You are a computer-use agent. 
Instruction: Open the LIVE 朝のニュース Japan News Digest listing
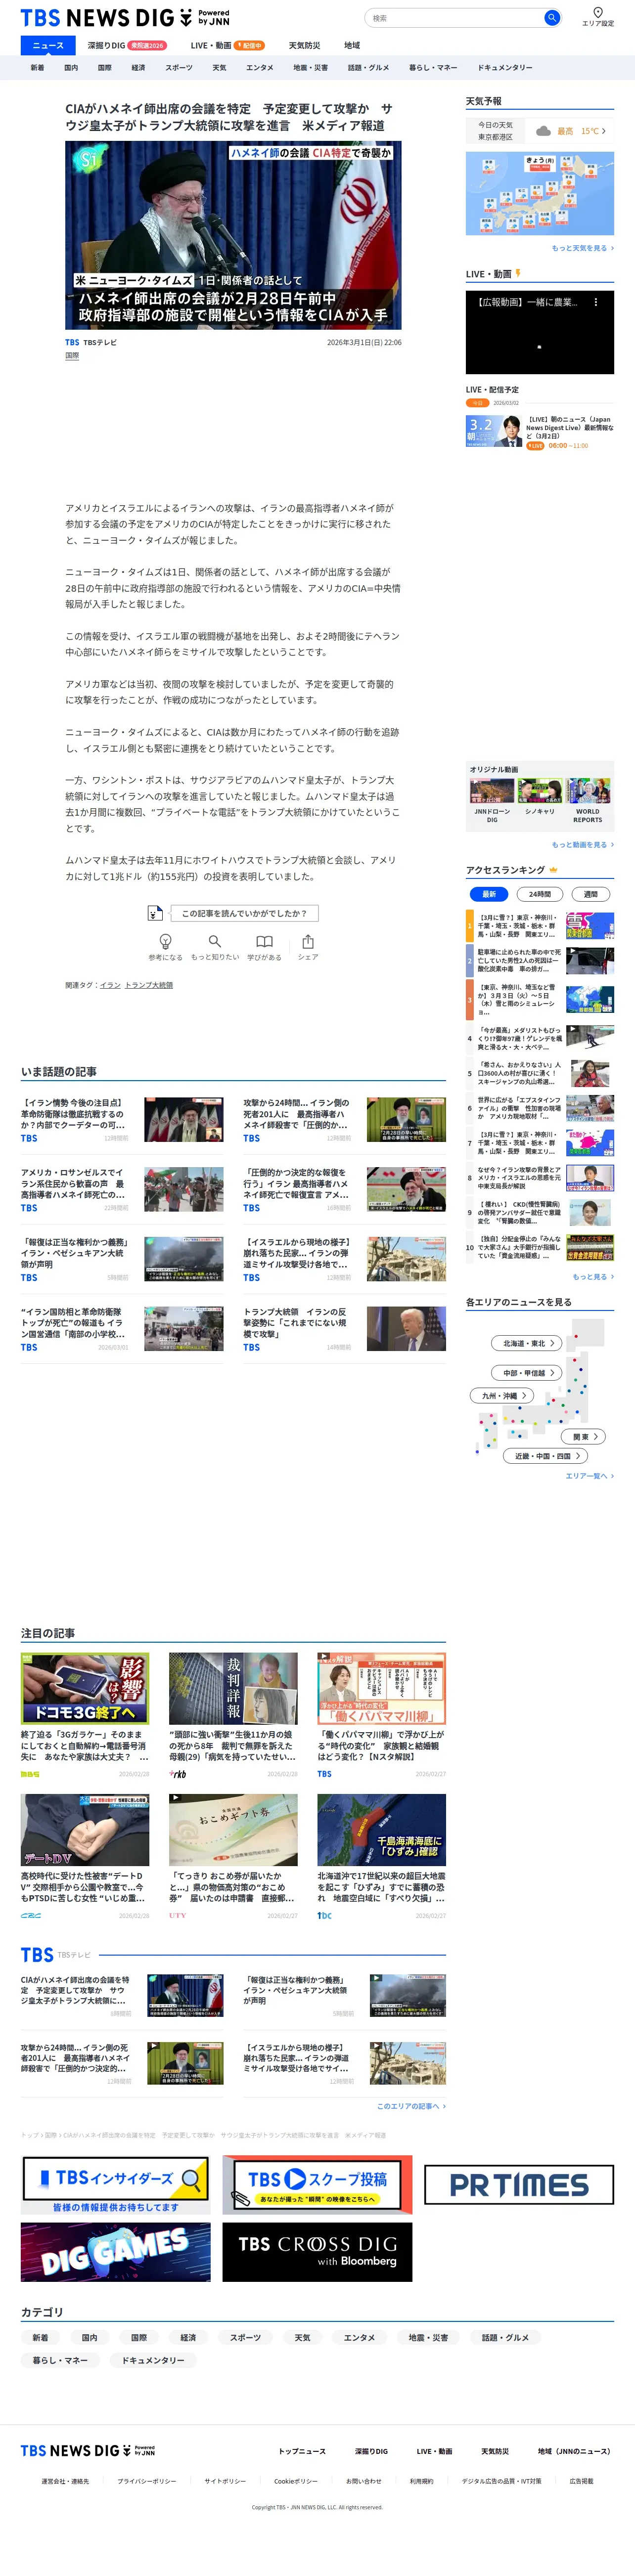click(540, 432)
